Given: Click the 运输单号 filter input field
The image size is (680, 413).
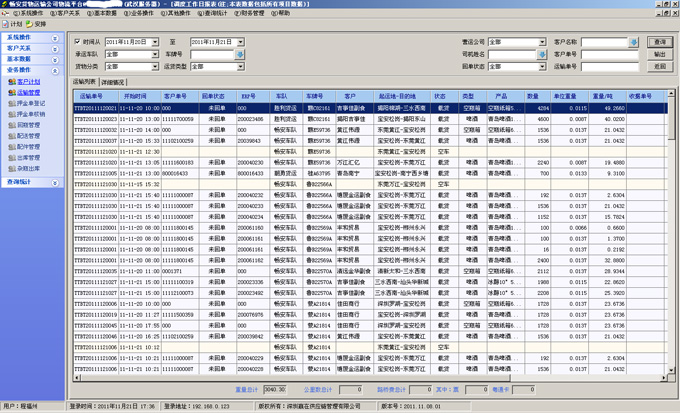Looking at the screenshot, I should pyautogui.click(x=610, y=66).
